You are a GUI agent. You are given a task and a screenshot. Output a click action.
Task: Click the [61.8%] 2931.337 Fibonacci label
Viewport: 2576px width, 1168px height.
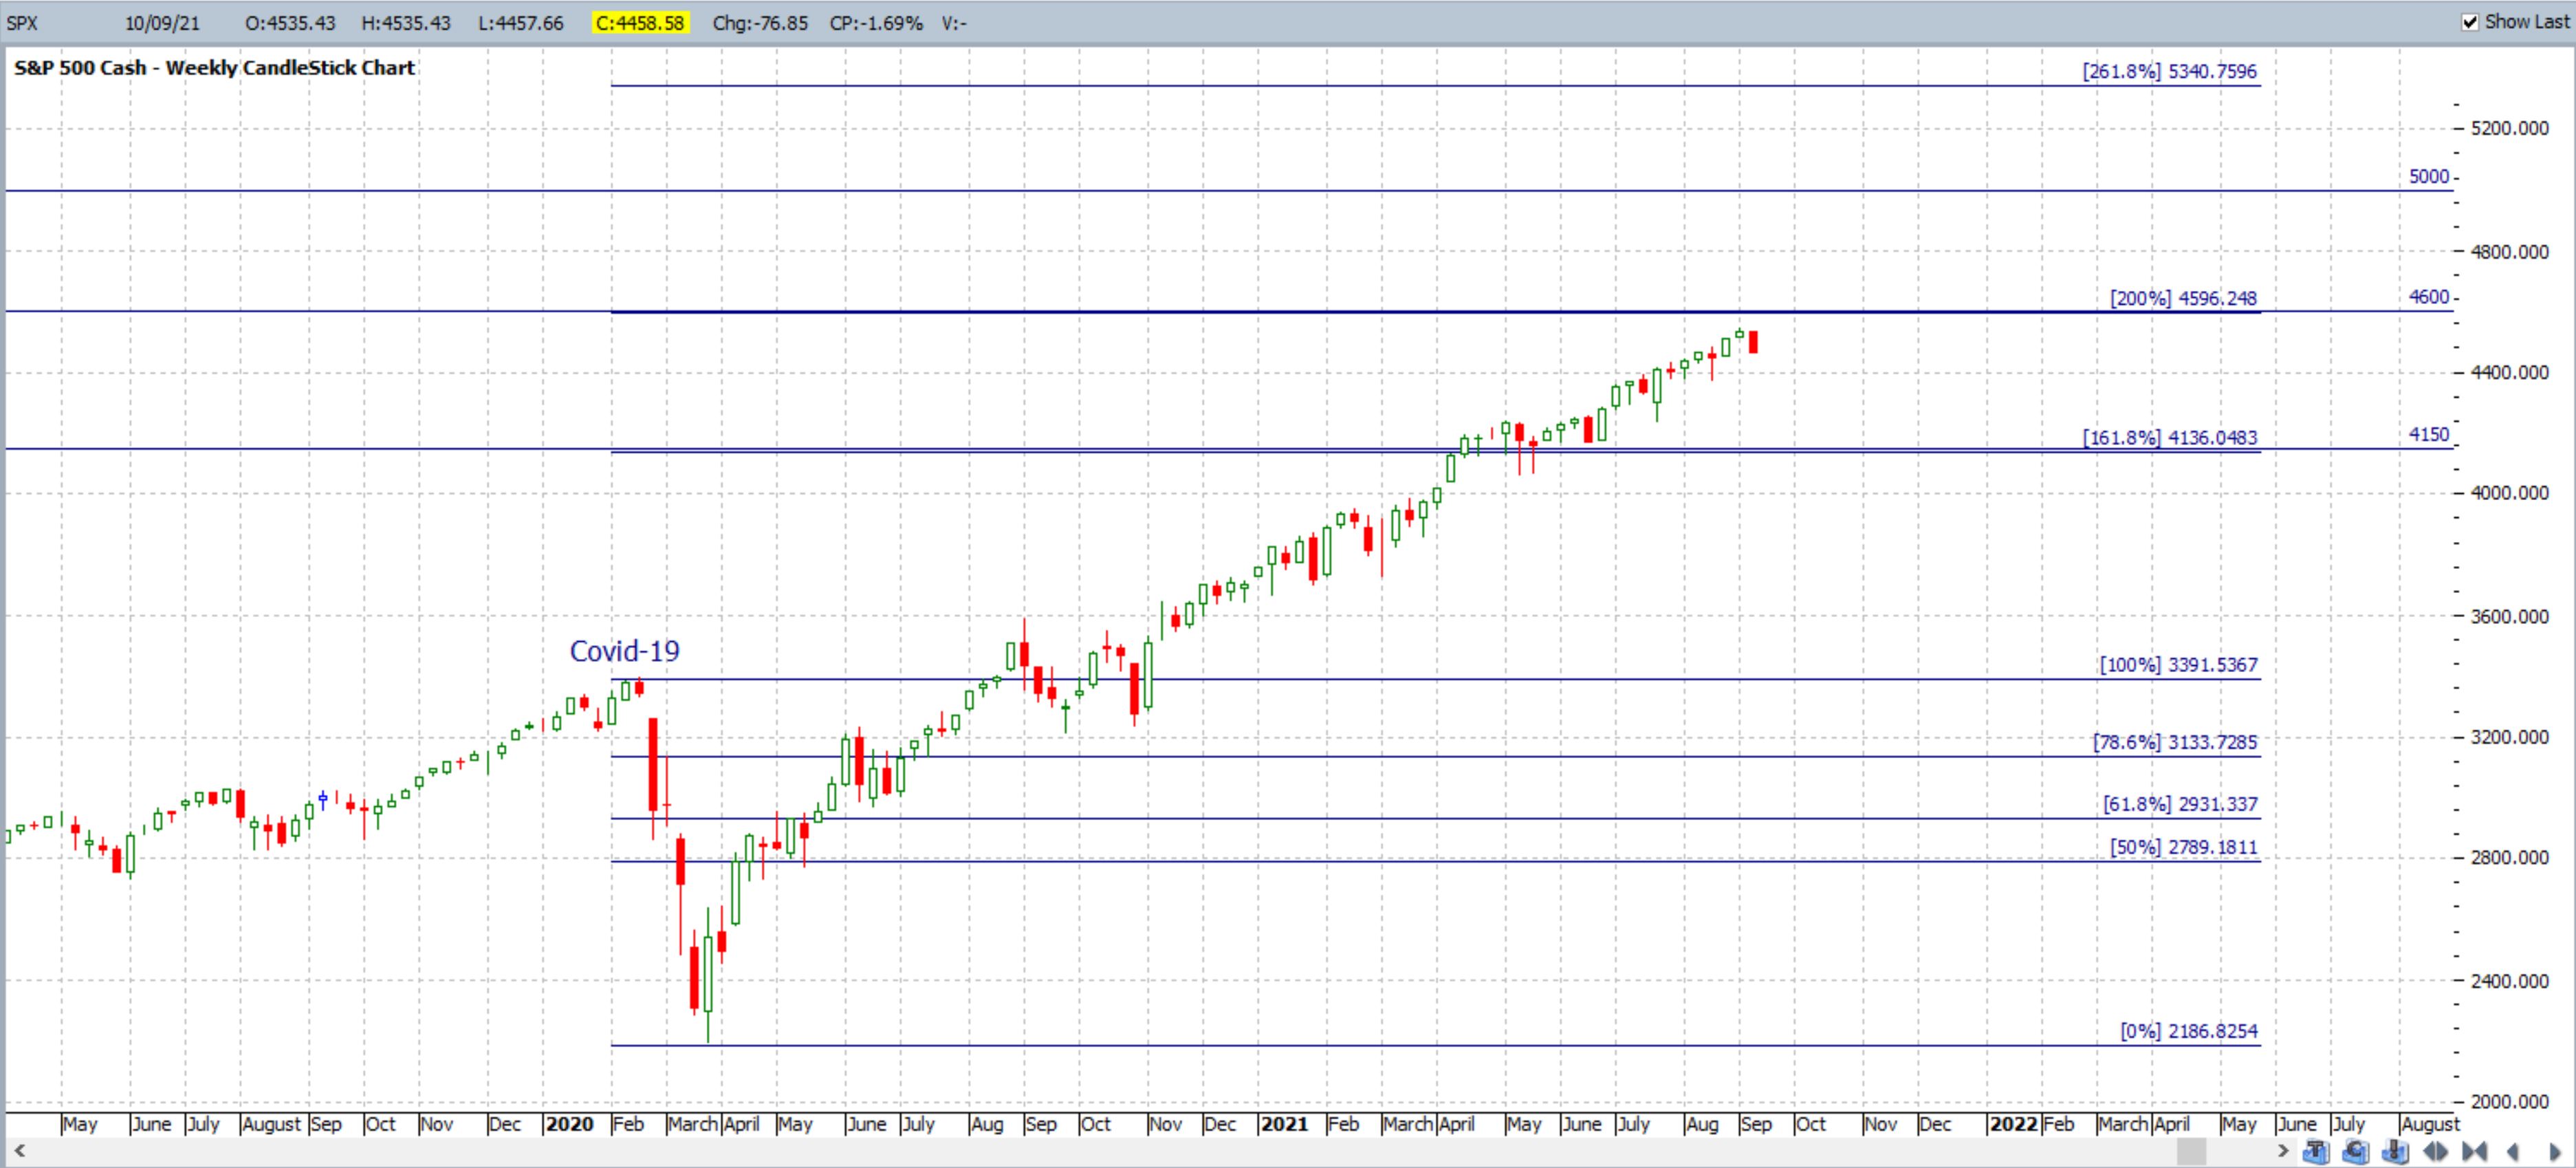(2180, 804)
